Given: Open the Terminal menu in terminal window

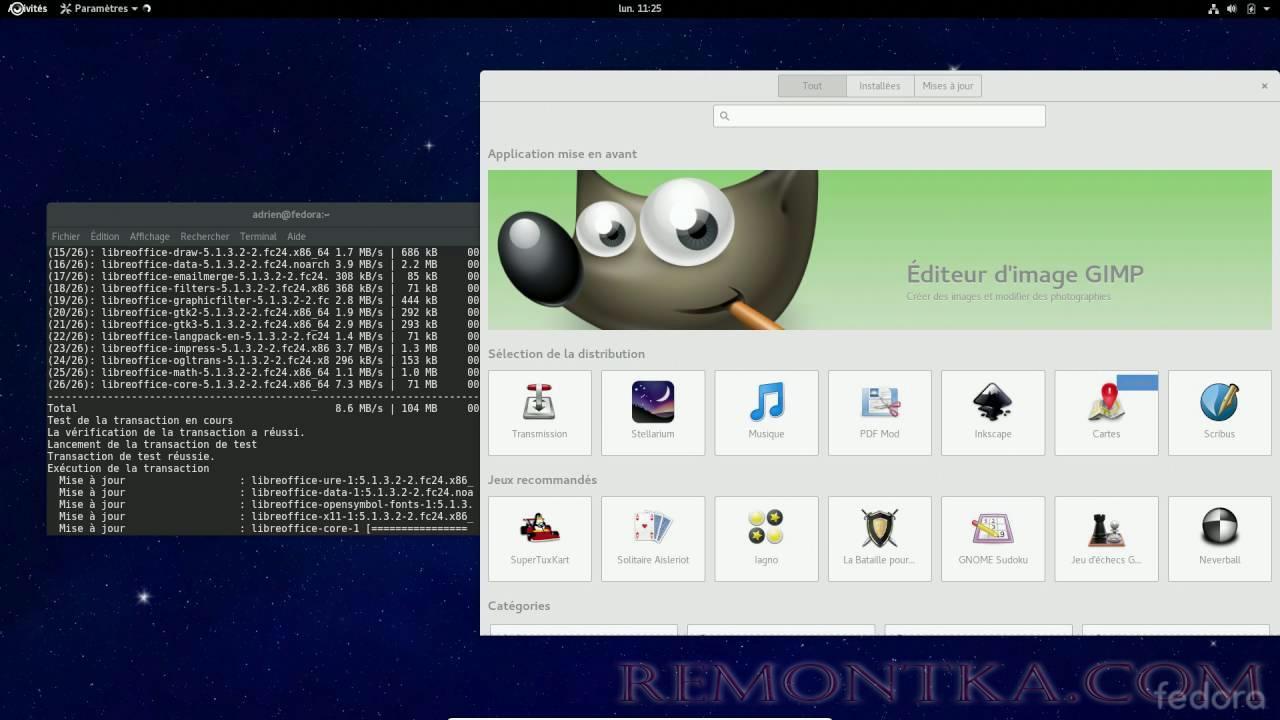Looking at the screenshot, I should click(258, 237).
